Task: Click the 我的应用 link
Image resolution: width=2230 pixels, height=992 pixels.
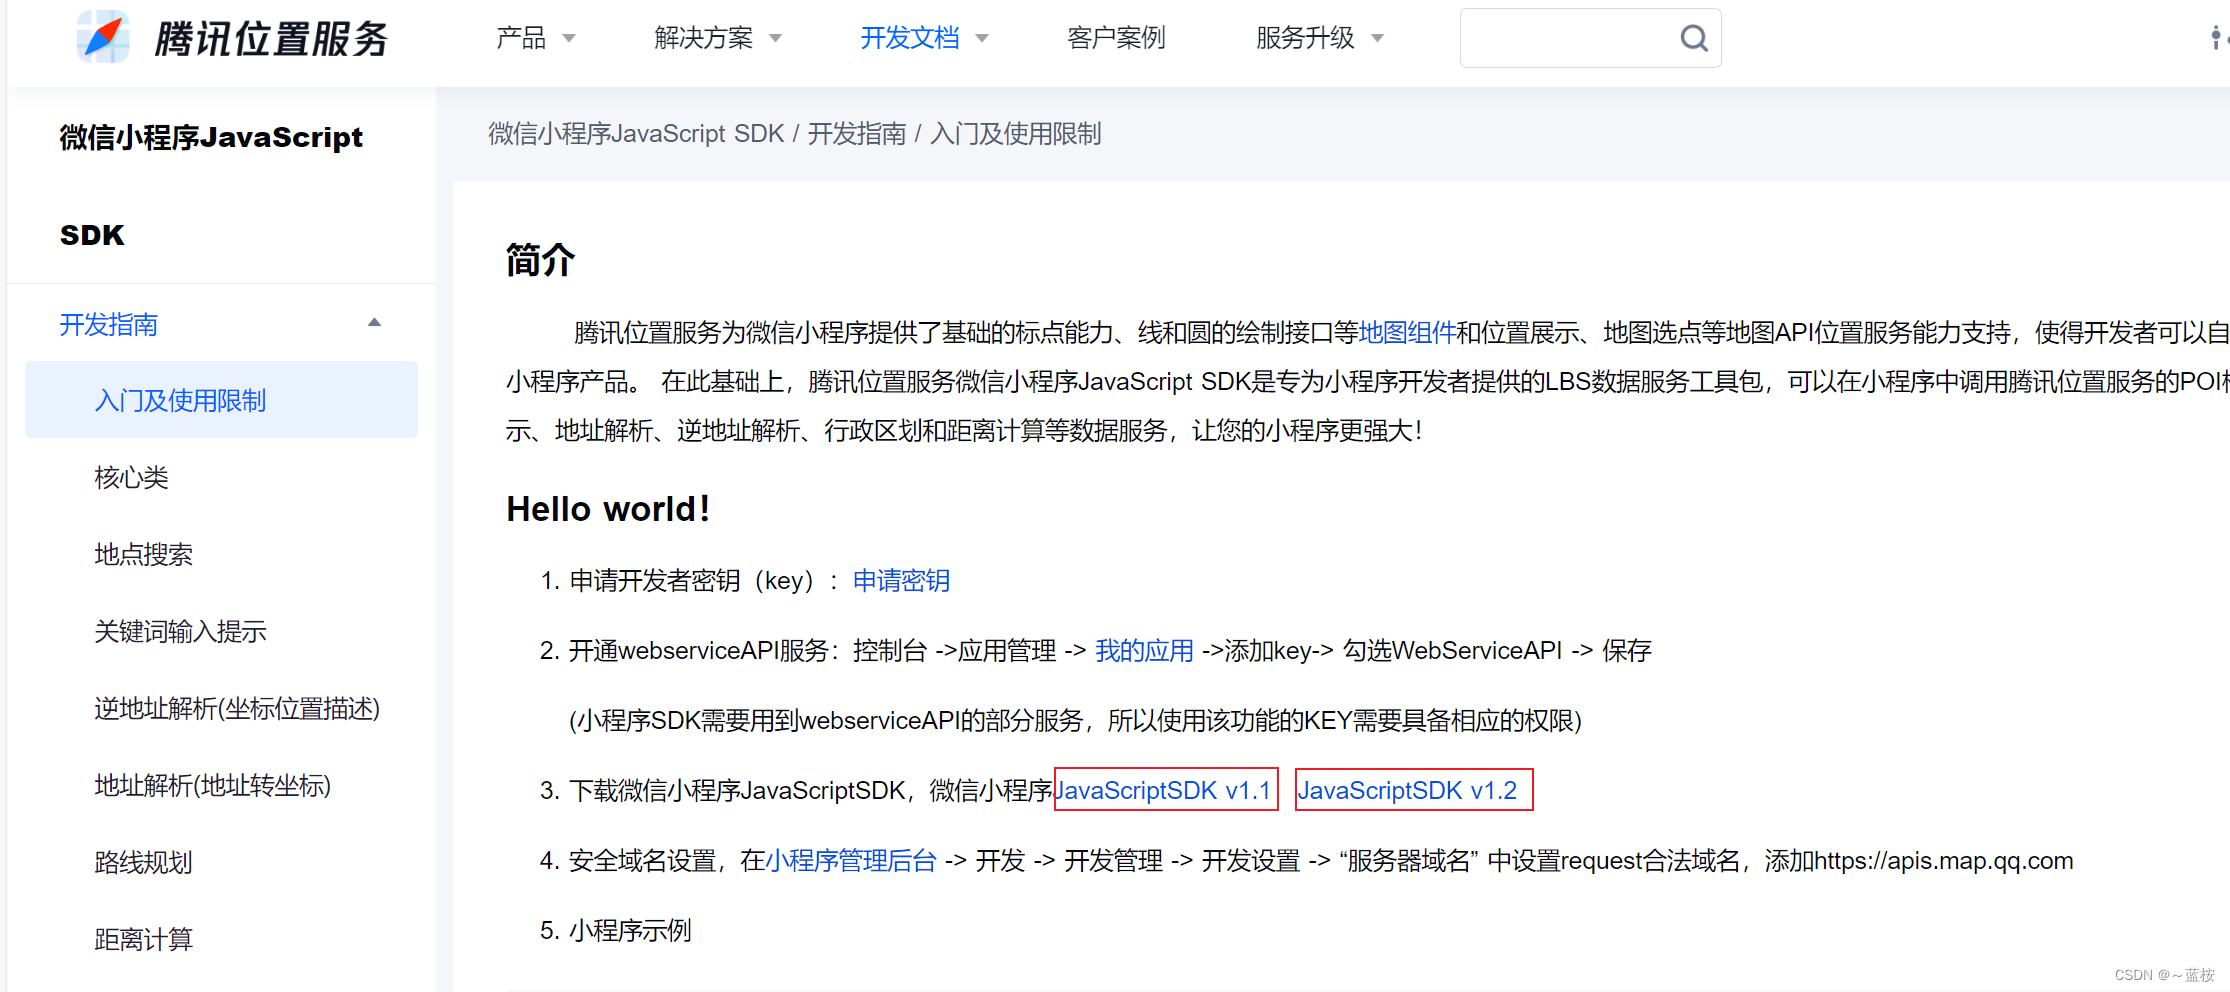Action: coord(1144,650)
